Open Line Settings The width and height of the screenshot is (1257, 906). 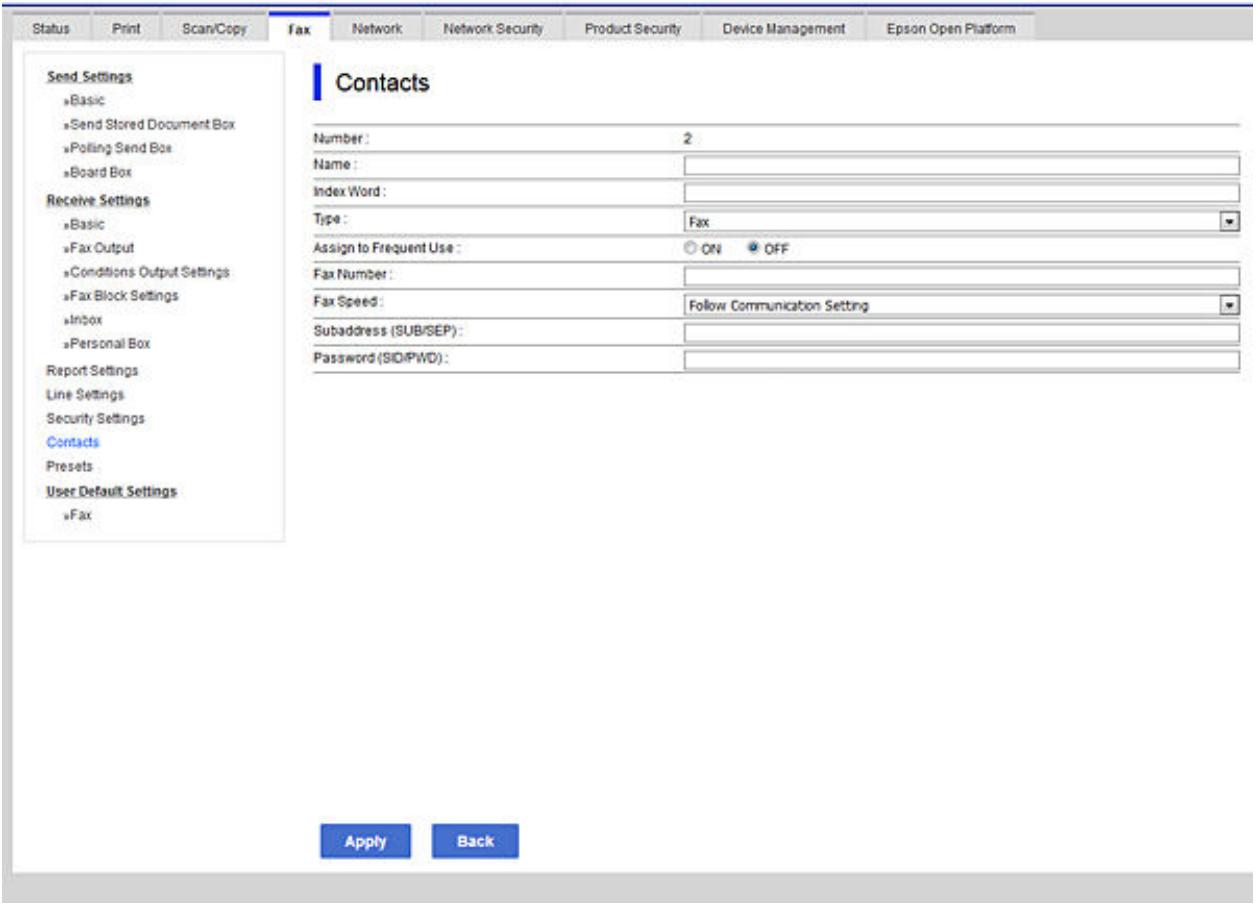pyautogui.click(x=85, y=394)
